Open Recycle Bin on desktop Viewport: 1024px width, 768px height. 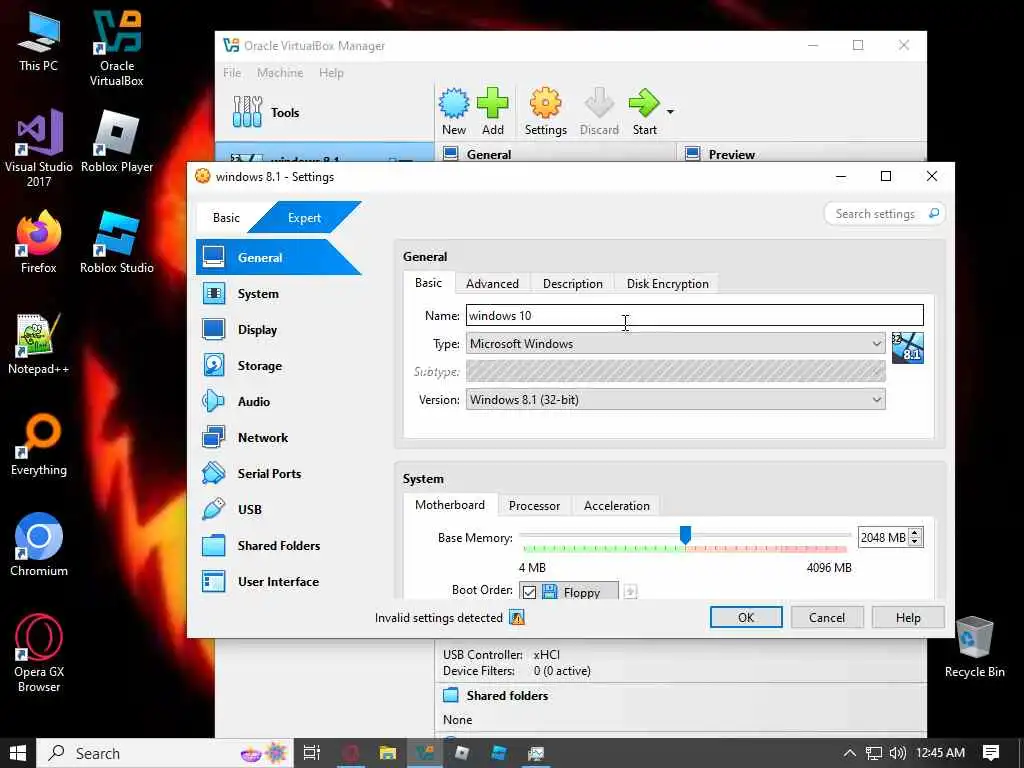point(974,647)
